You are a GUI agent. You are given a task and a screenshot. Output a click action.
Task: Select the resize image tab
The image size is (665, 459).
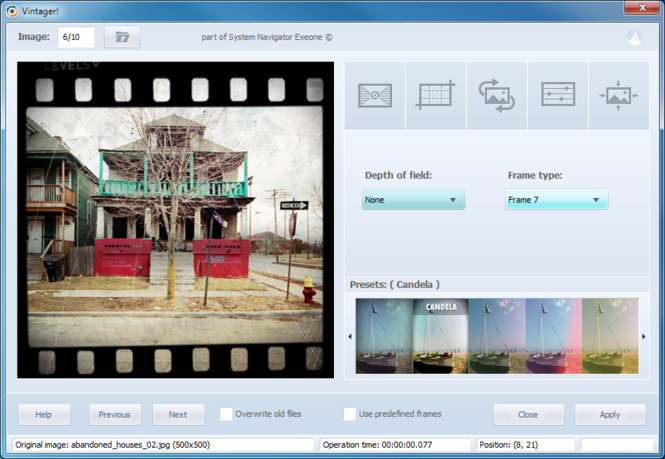pyautogui.click(x=618, y=95)
